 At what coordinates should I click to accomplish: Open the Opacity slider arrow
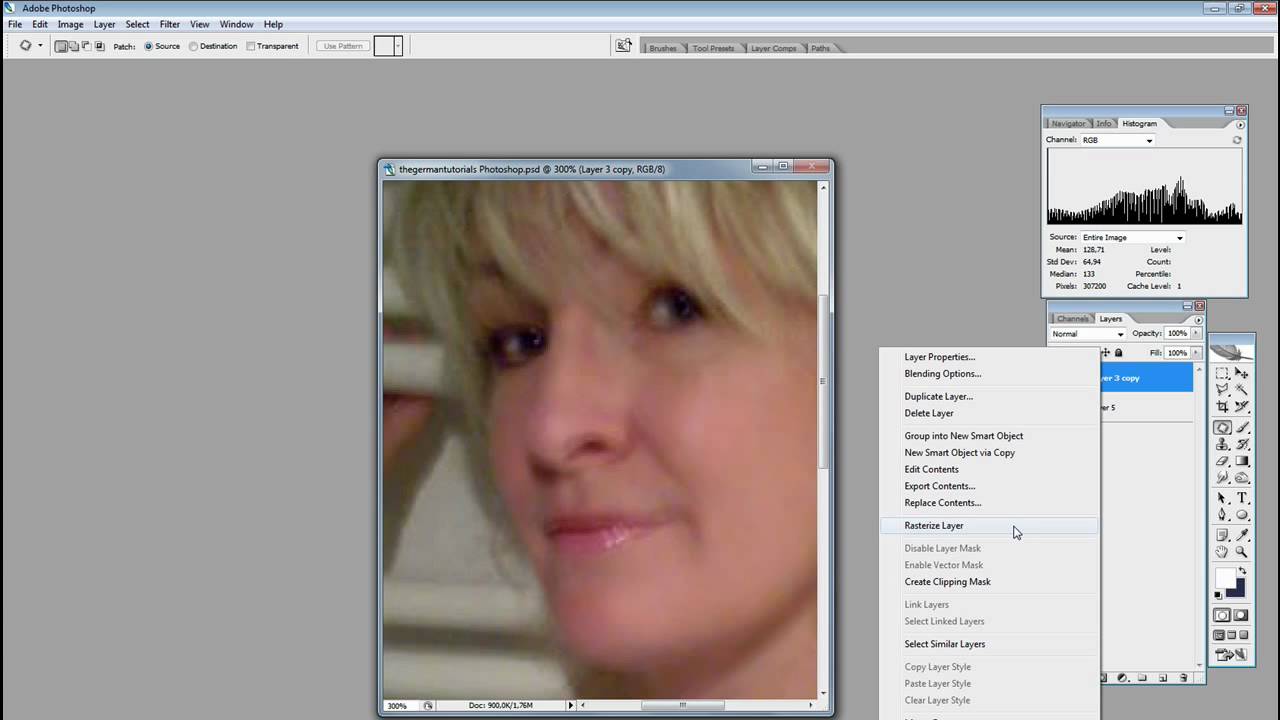[1196, 333]
